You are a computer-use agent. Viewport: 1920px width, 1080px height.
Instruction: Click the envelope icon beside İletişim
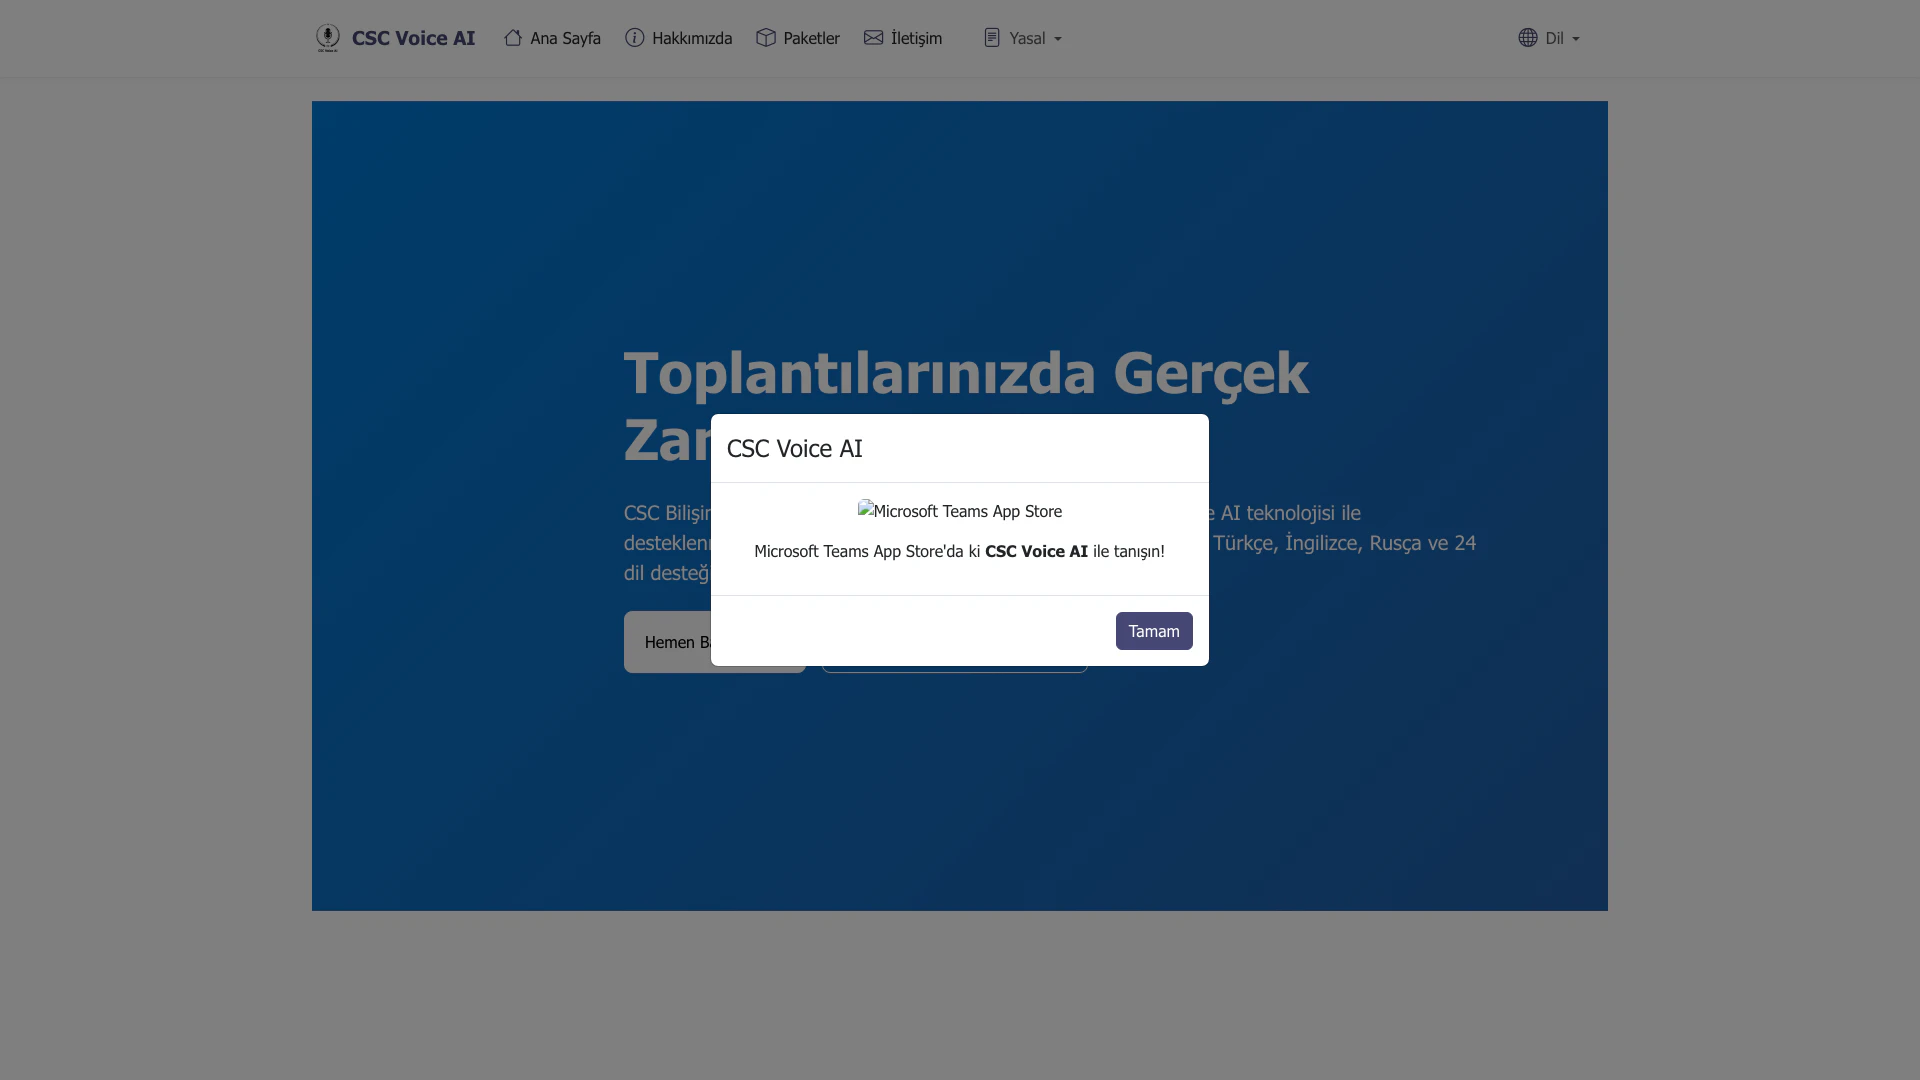(x=874, y=38)
